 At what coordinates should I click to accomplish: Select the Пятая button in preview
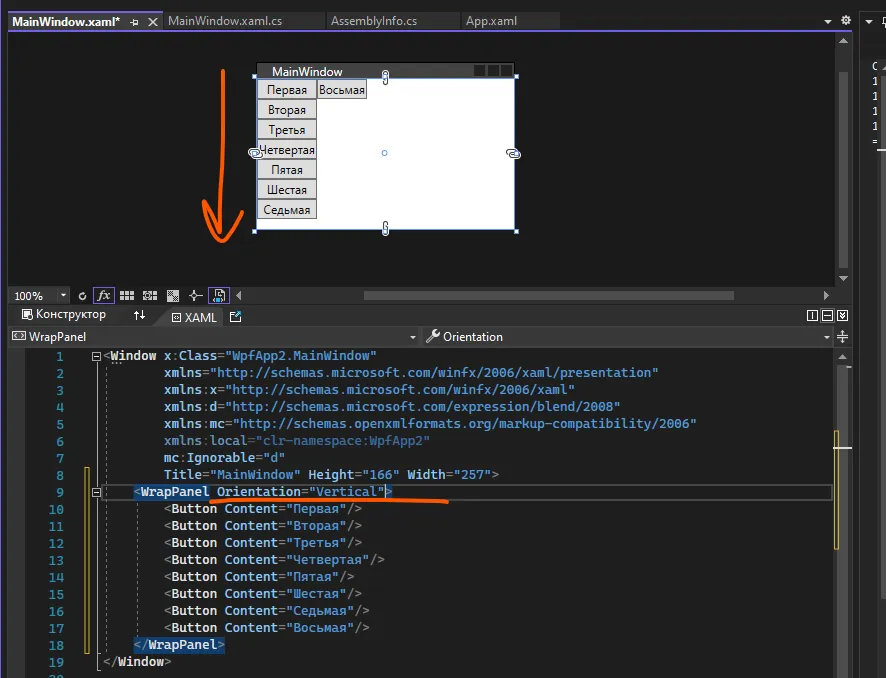(286, 170)
